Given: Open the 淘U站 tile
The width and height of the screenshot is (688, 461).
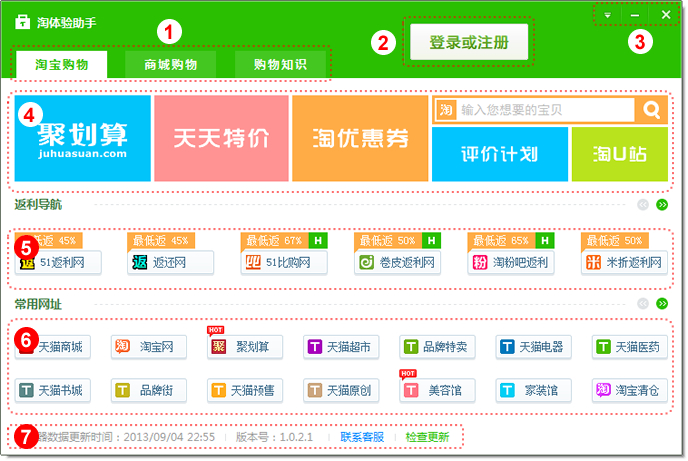Looking at the screenshot, I should [620, 154].
